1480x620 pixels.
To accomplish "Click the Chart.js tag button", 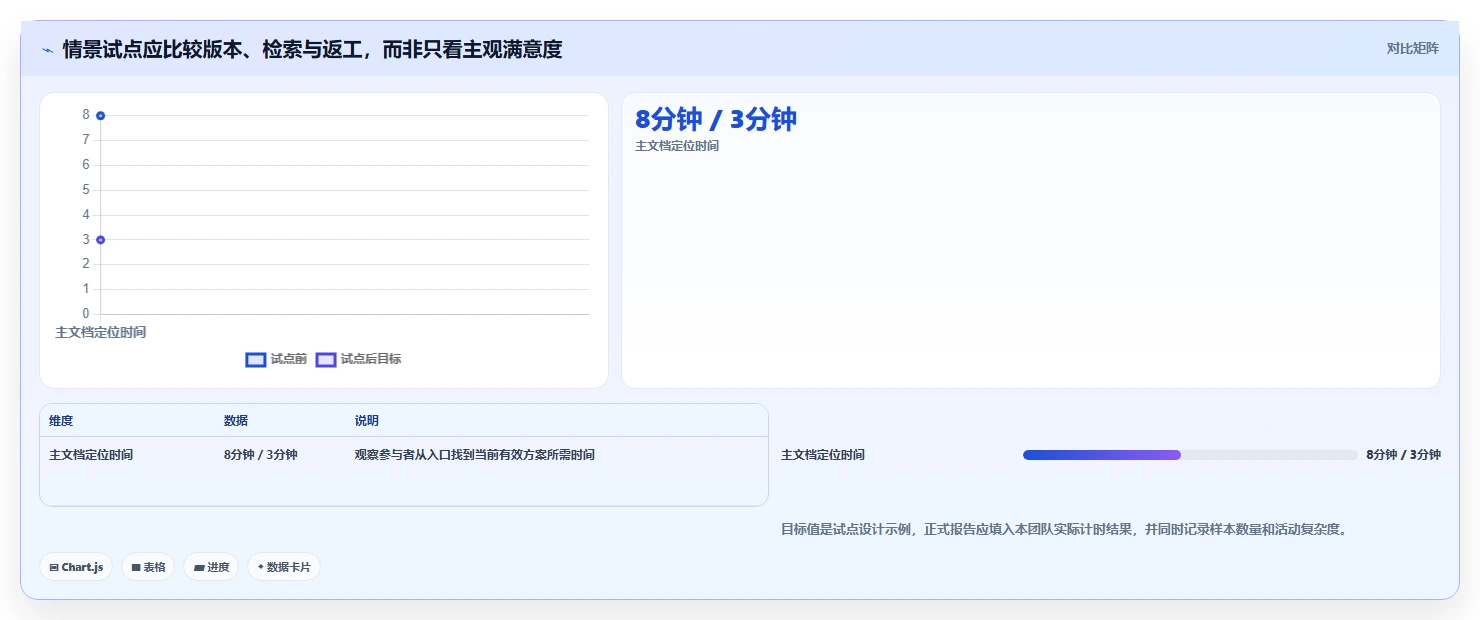I will click(77, 567).
